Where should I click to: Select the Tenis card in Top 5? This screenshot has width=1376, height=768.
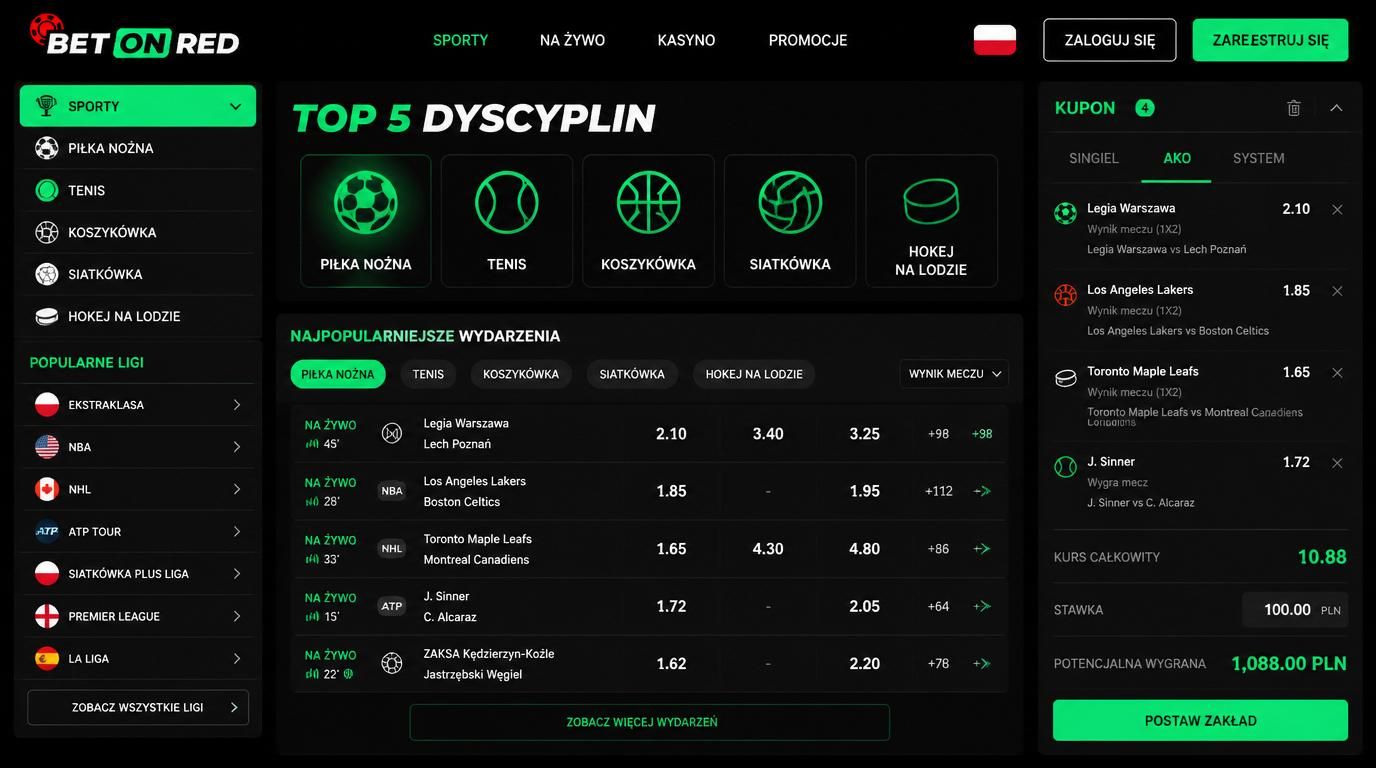507,221
